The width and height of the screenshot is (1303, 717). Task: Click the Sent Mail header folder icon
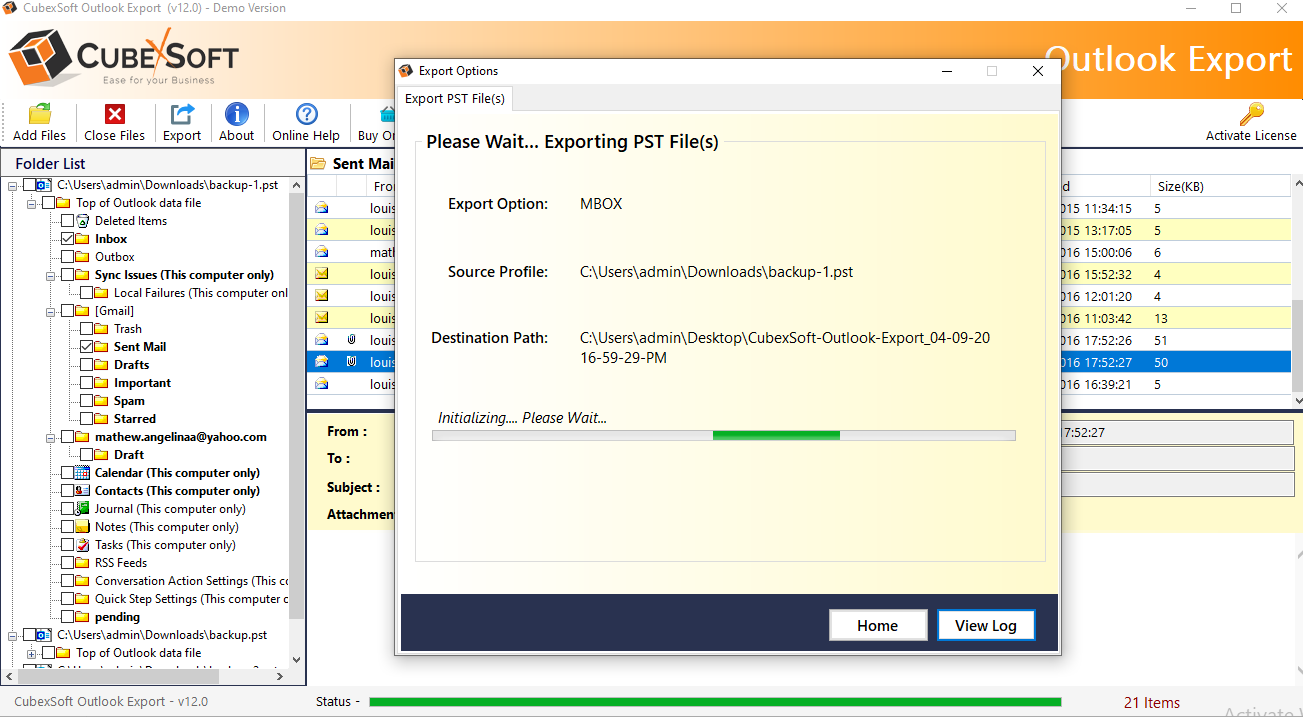(318, 164)
